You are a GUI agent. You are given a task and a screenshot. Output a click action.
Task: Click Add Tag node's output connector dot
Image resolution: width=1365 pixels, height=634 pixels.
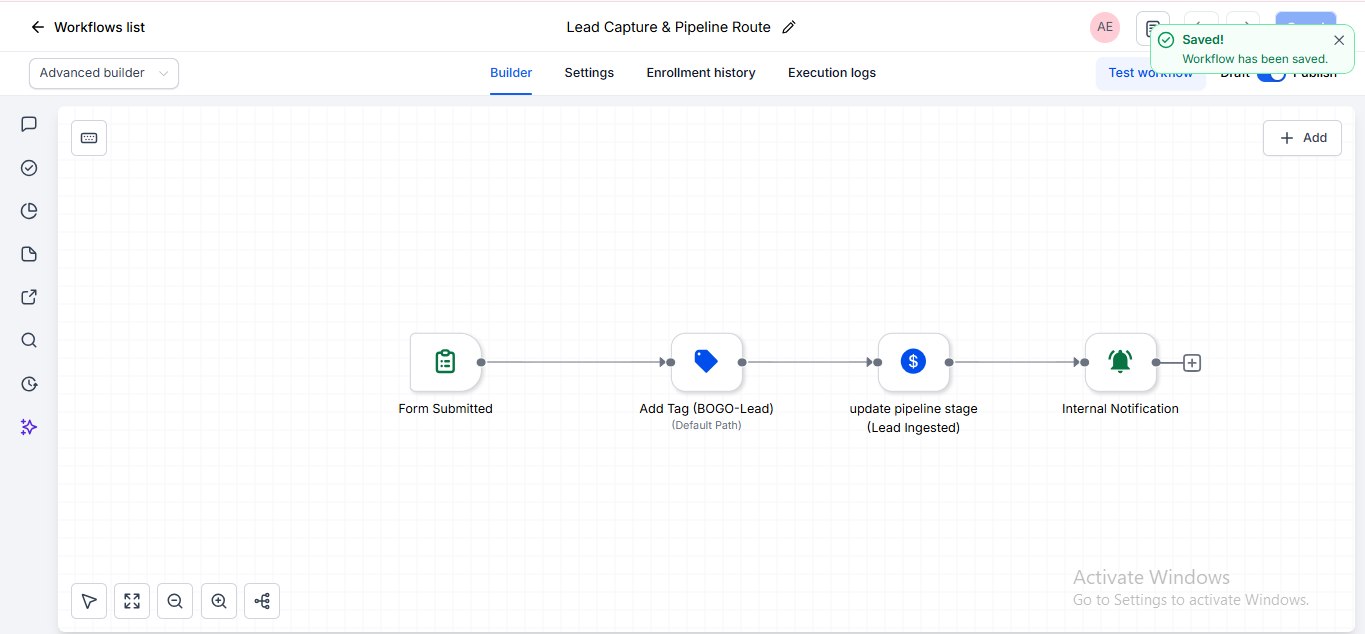point(741,363)
